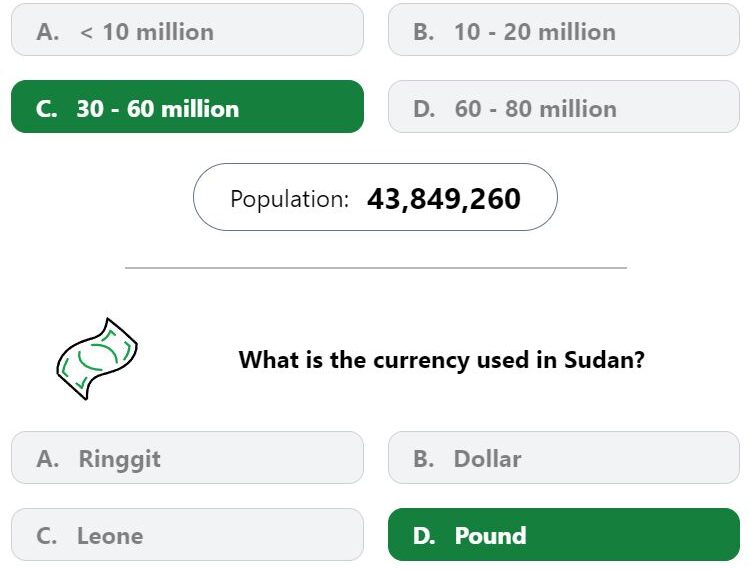751x570 pixels.
Task: Click the word Sudan in the question
Action: point(604,360)
